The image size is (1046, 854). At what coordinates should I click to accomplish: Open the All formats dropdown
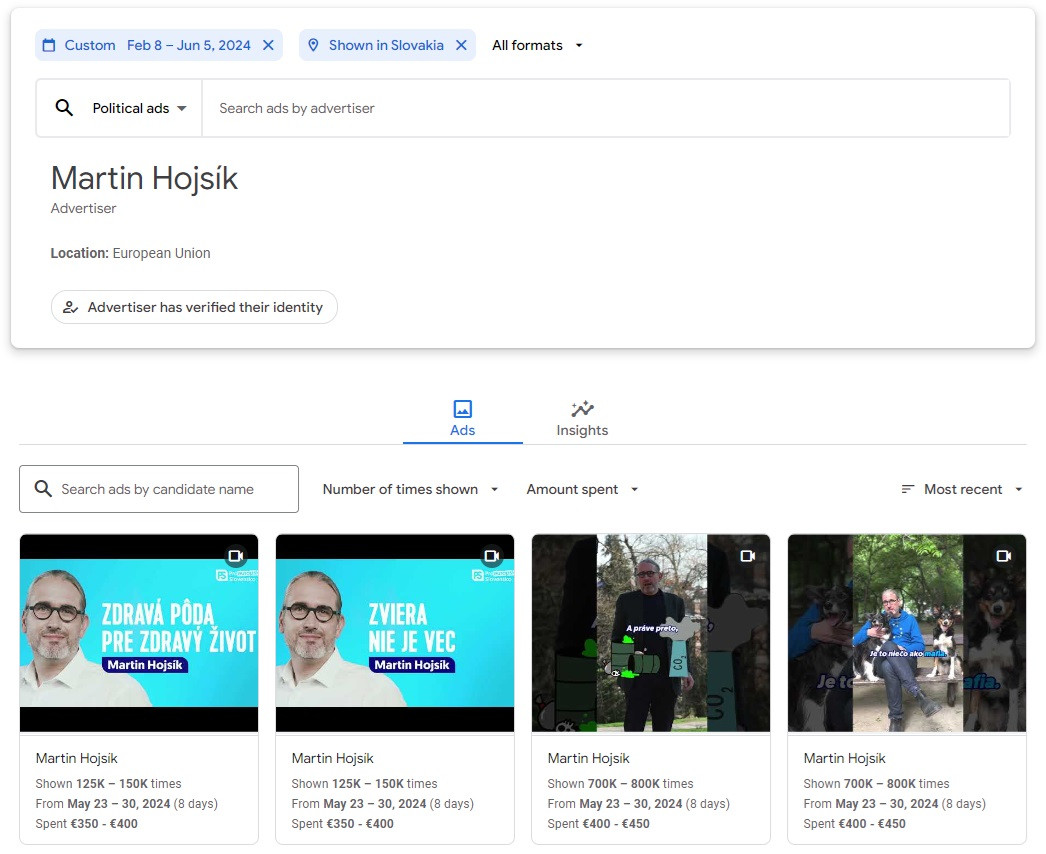pyautogui.click(x=537, y=45)
